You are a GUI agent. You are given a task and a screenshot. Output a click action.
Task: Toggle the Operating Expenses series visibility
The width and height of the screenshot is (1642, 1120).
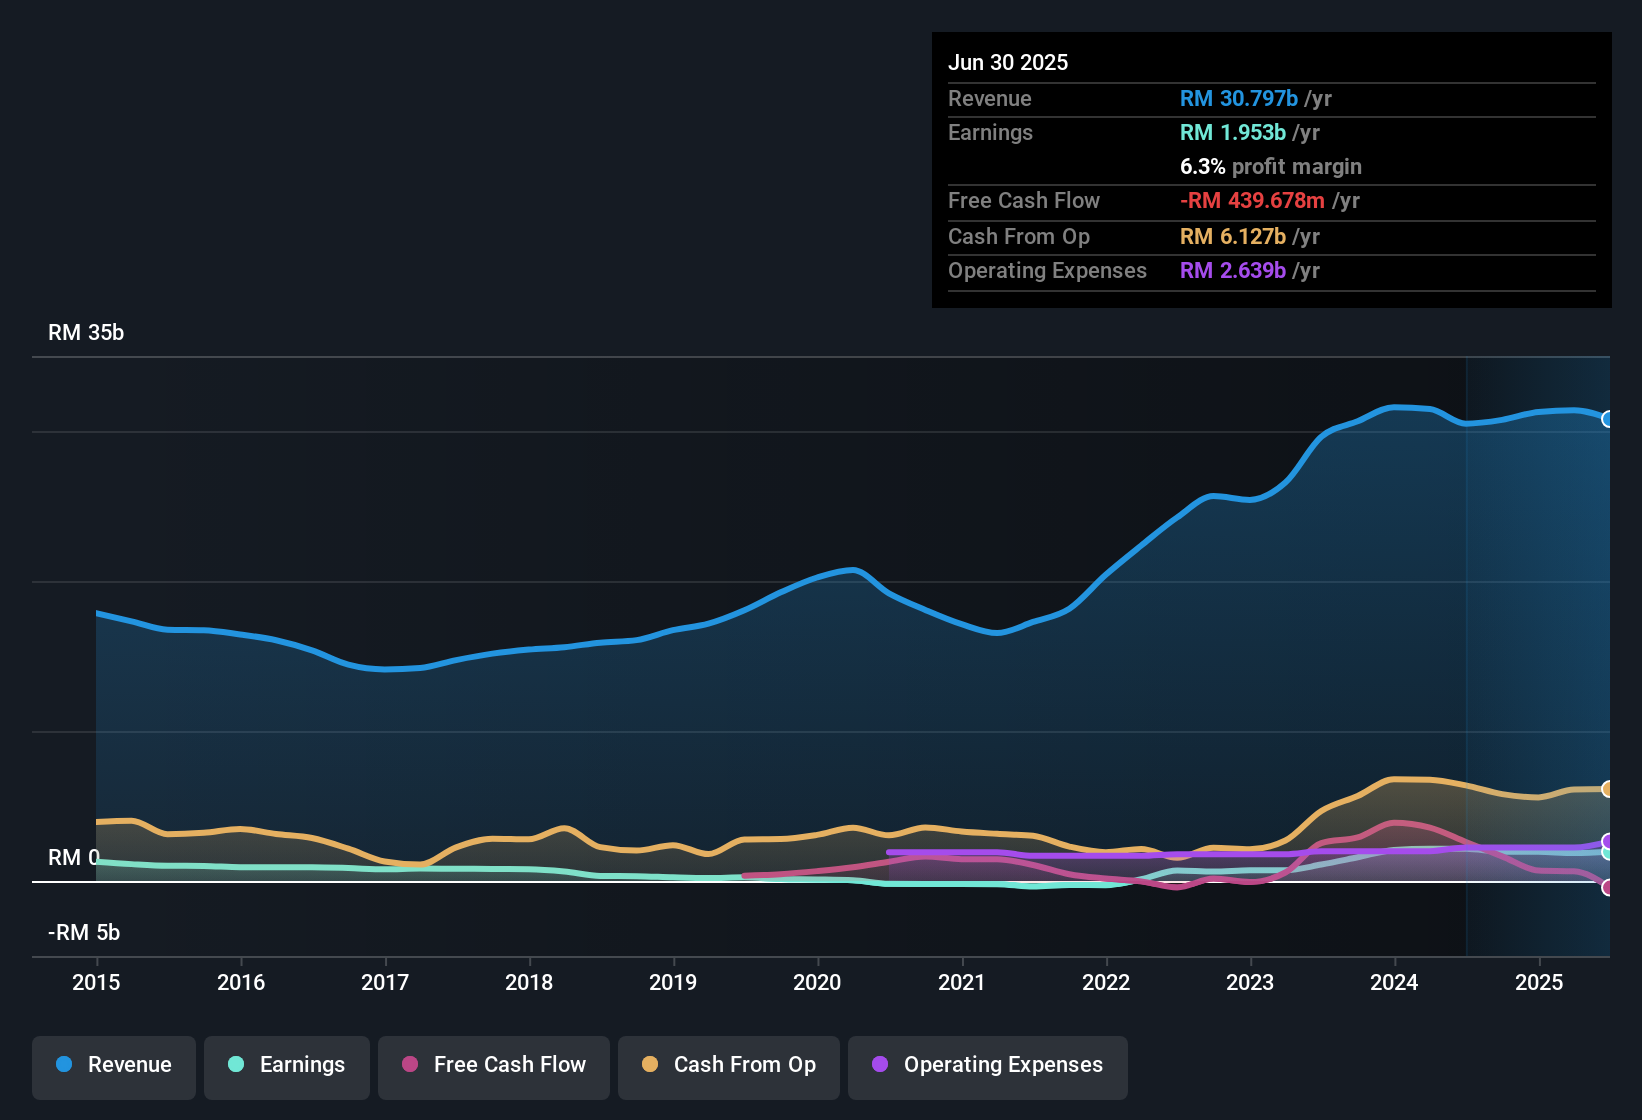pyautogui.click(x=988, y=1065)
